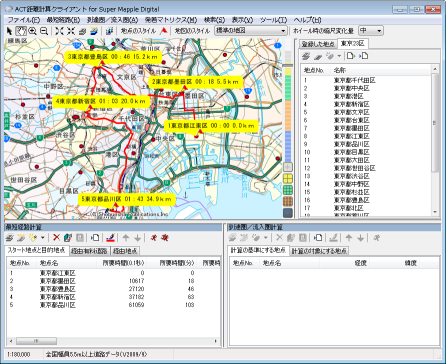
Task: Click the 名称 column header in right list
Action: pyautogui.click(x=380, y=70)
